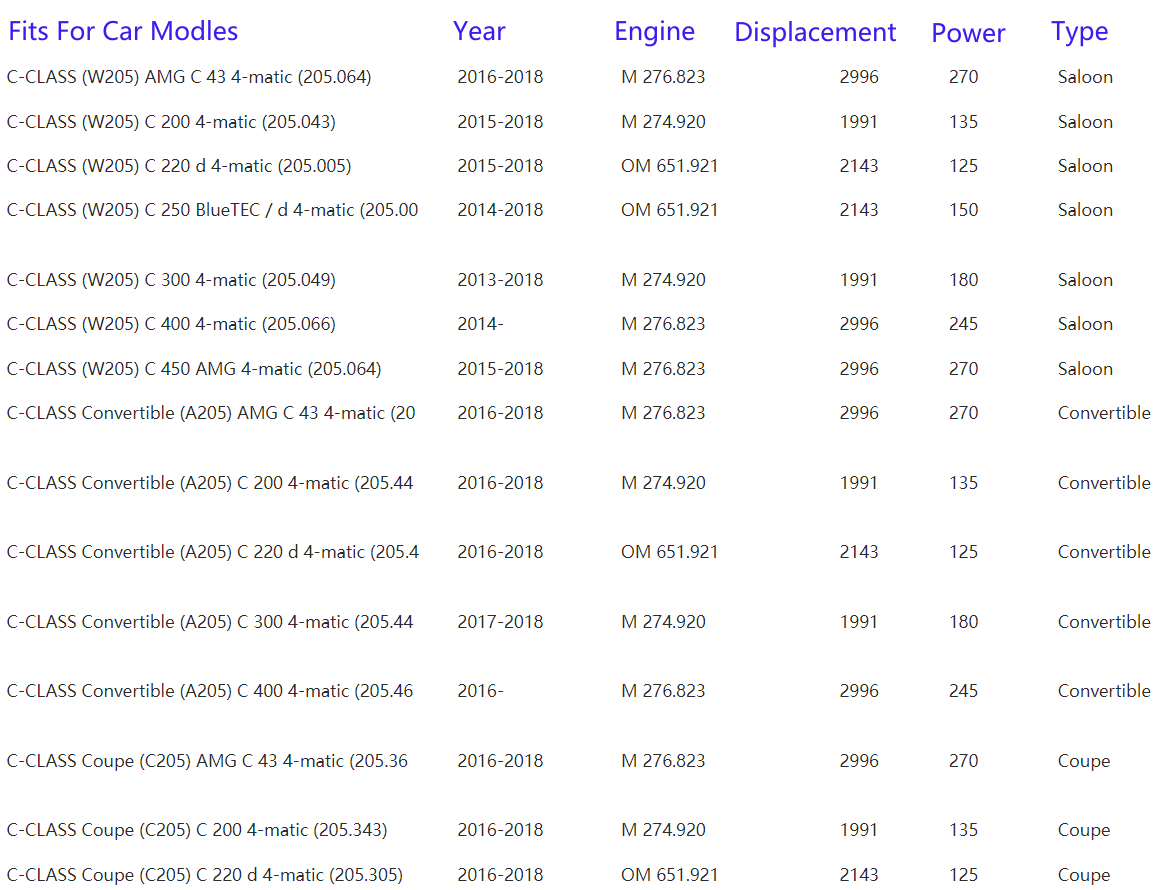Viewport: 1170px width, 890px height.
Task: Click the year cell '2013-2018'
Action: click(500, 280)
